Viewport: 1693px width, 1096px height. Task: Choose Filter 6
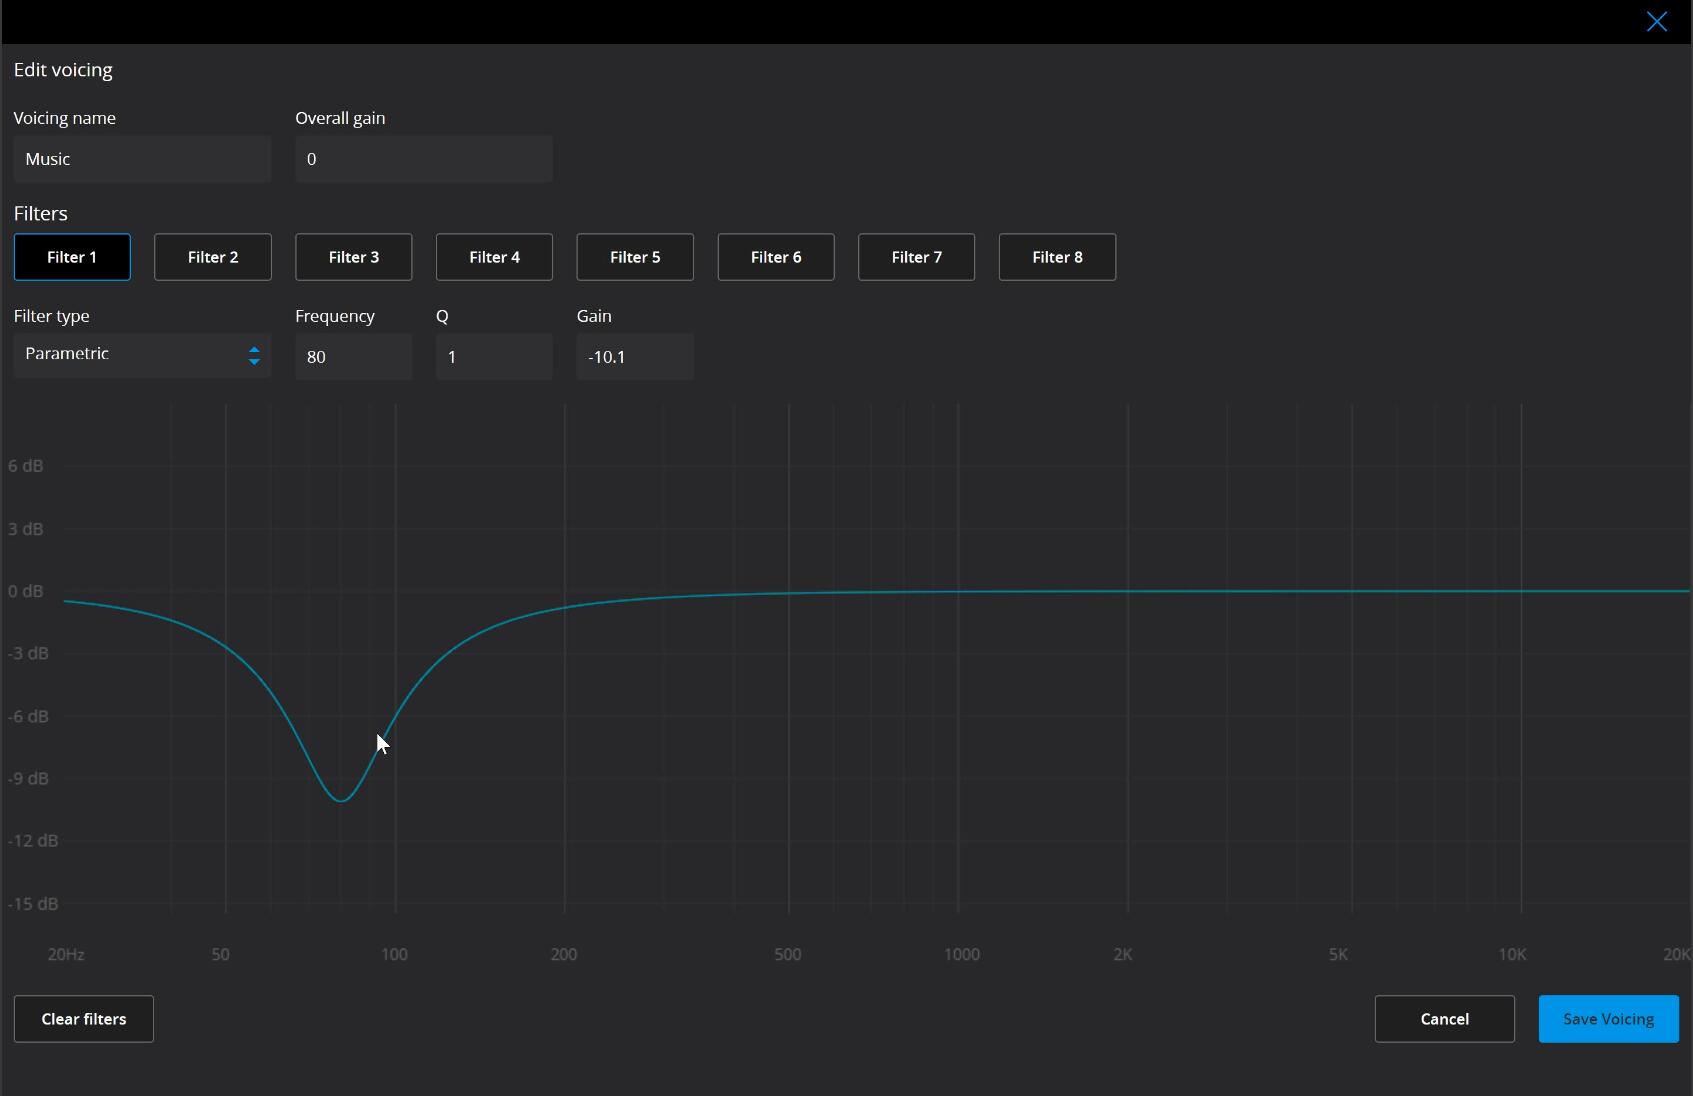tap(776, 257)
